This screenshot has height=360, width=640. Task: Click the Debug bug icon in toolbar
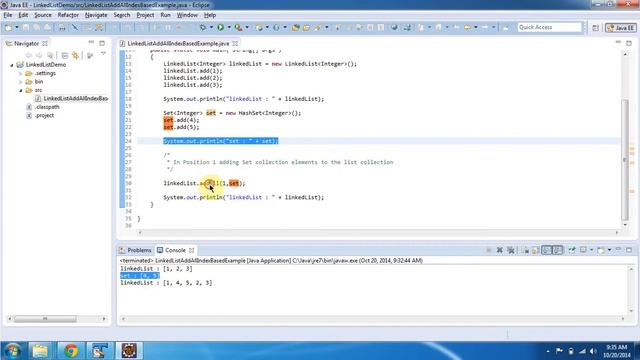coord(202,27)
